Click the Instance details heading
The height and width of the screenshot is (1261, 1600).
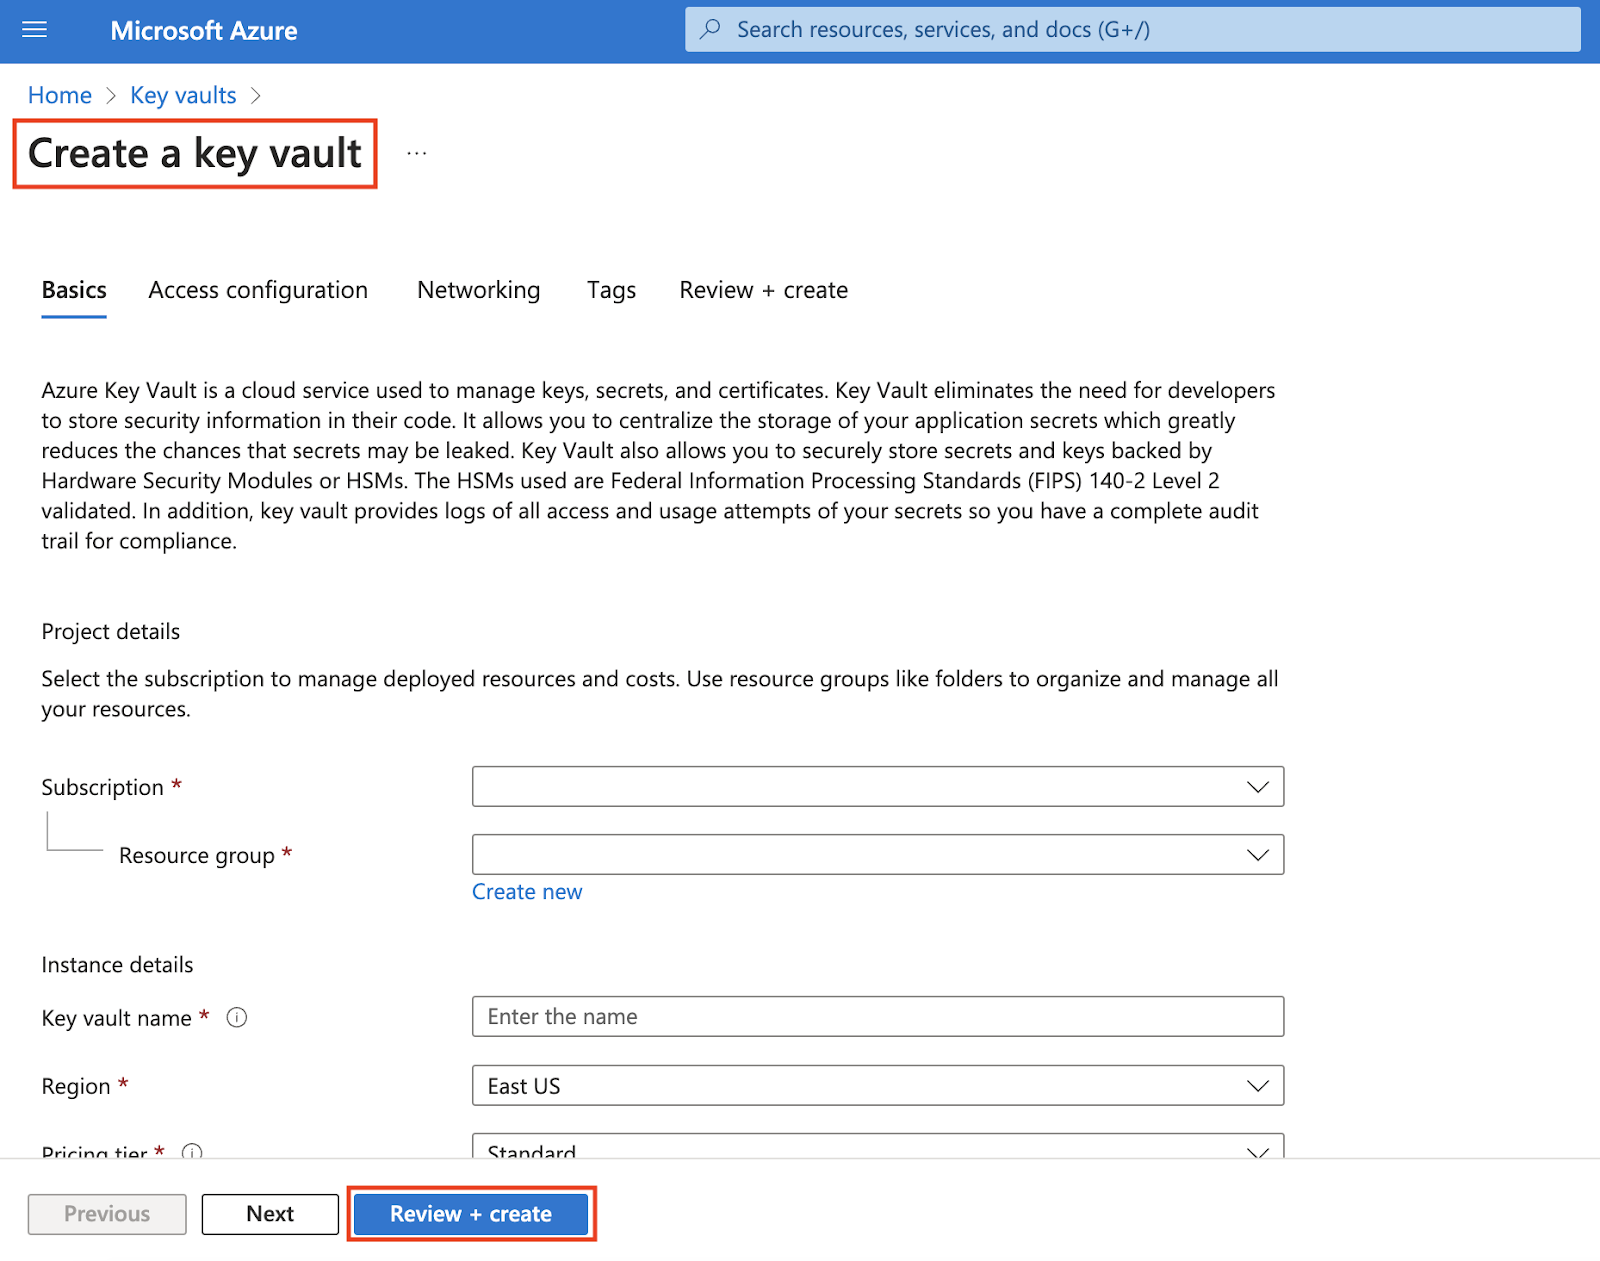(x=117, y=965)
